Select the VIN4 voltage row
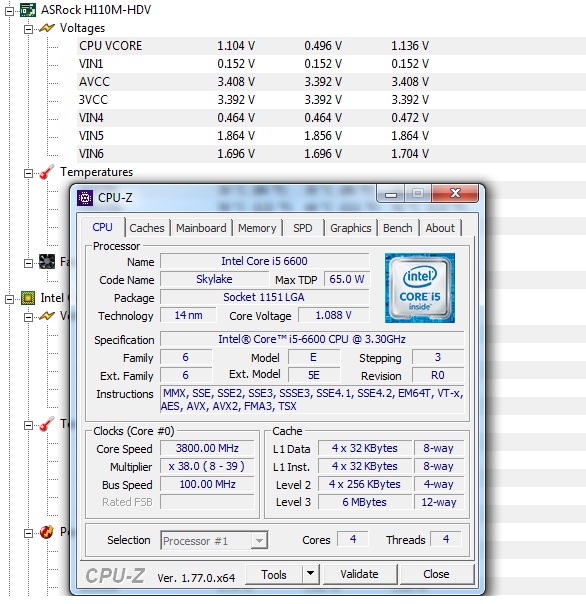The width and height of the screenshot is (586, 604). tap(331, 118)
